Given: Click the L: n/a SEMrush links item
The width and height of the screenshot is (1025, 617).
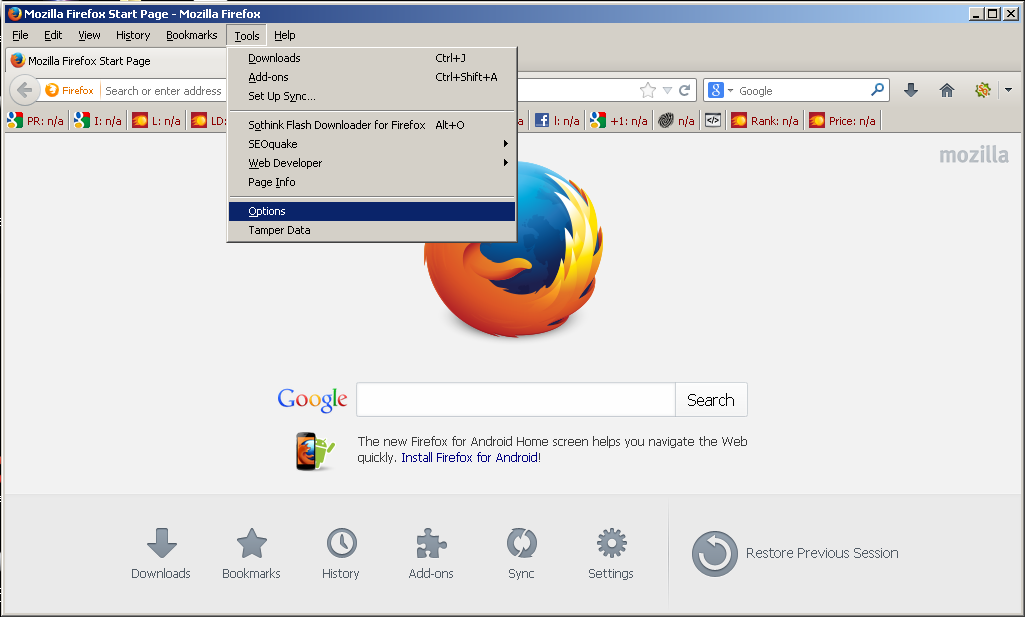Looking at the screenshot, I should 156,120.
